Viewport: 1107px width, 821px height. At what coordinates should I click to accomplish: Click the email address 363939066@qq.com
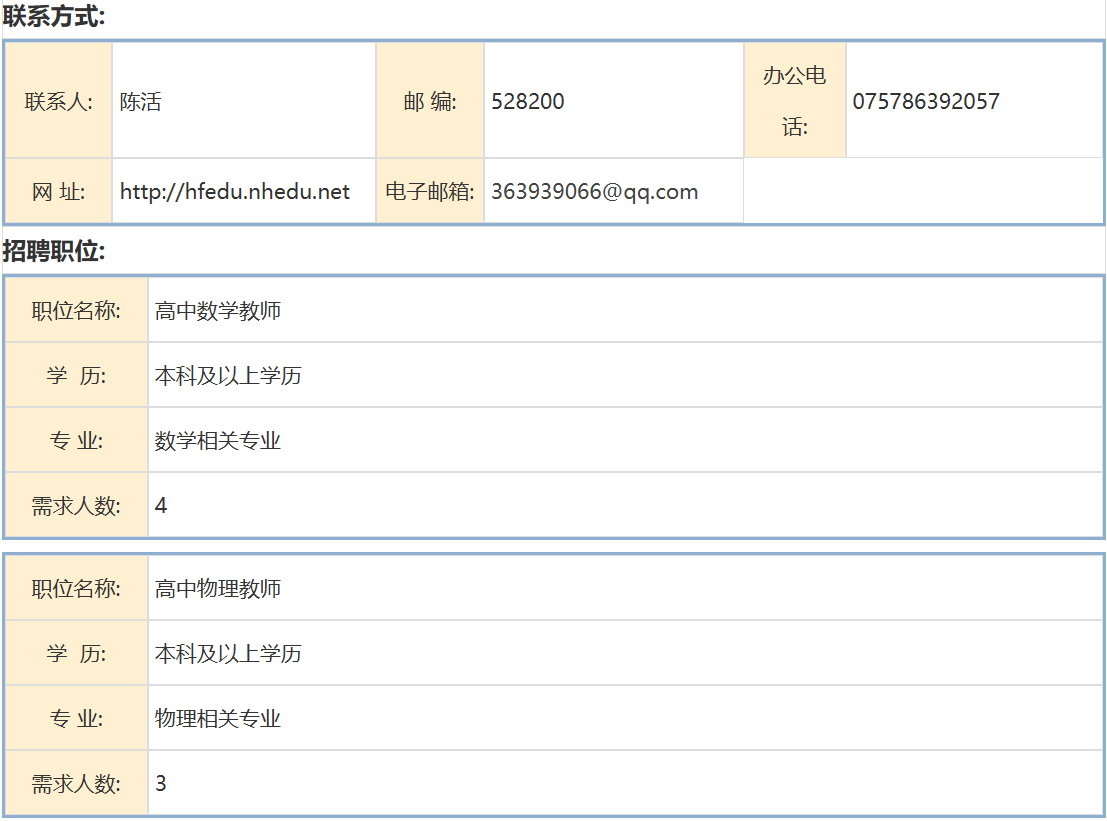pyautogui.click(x=594, y=192)
